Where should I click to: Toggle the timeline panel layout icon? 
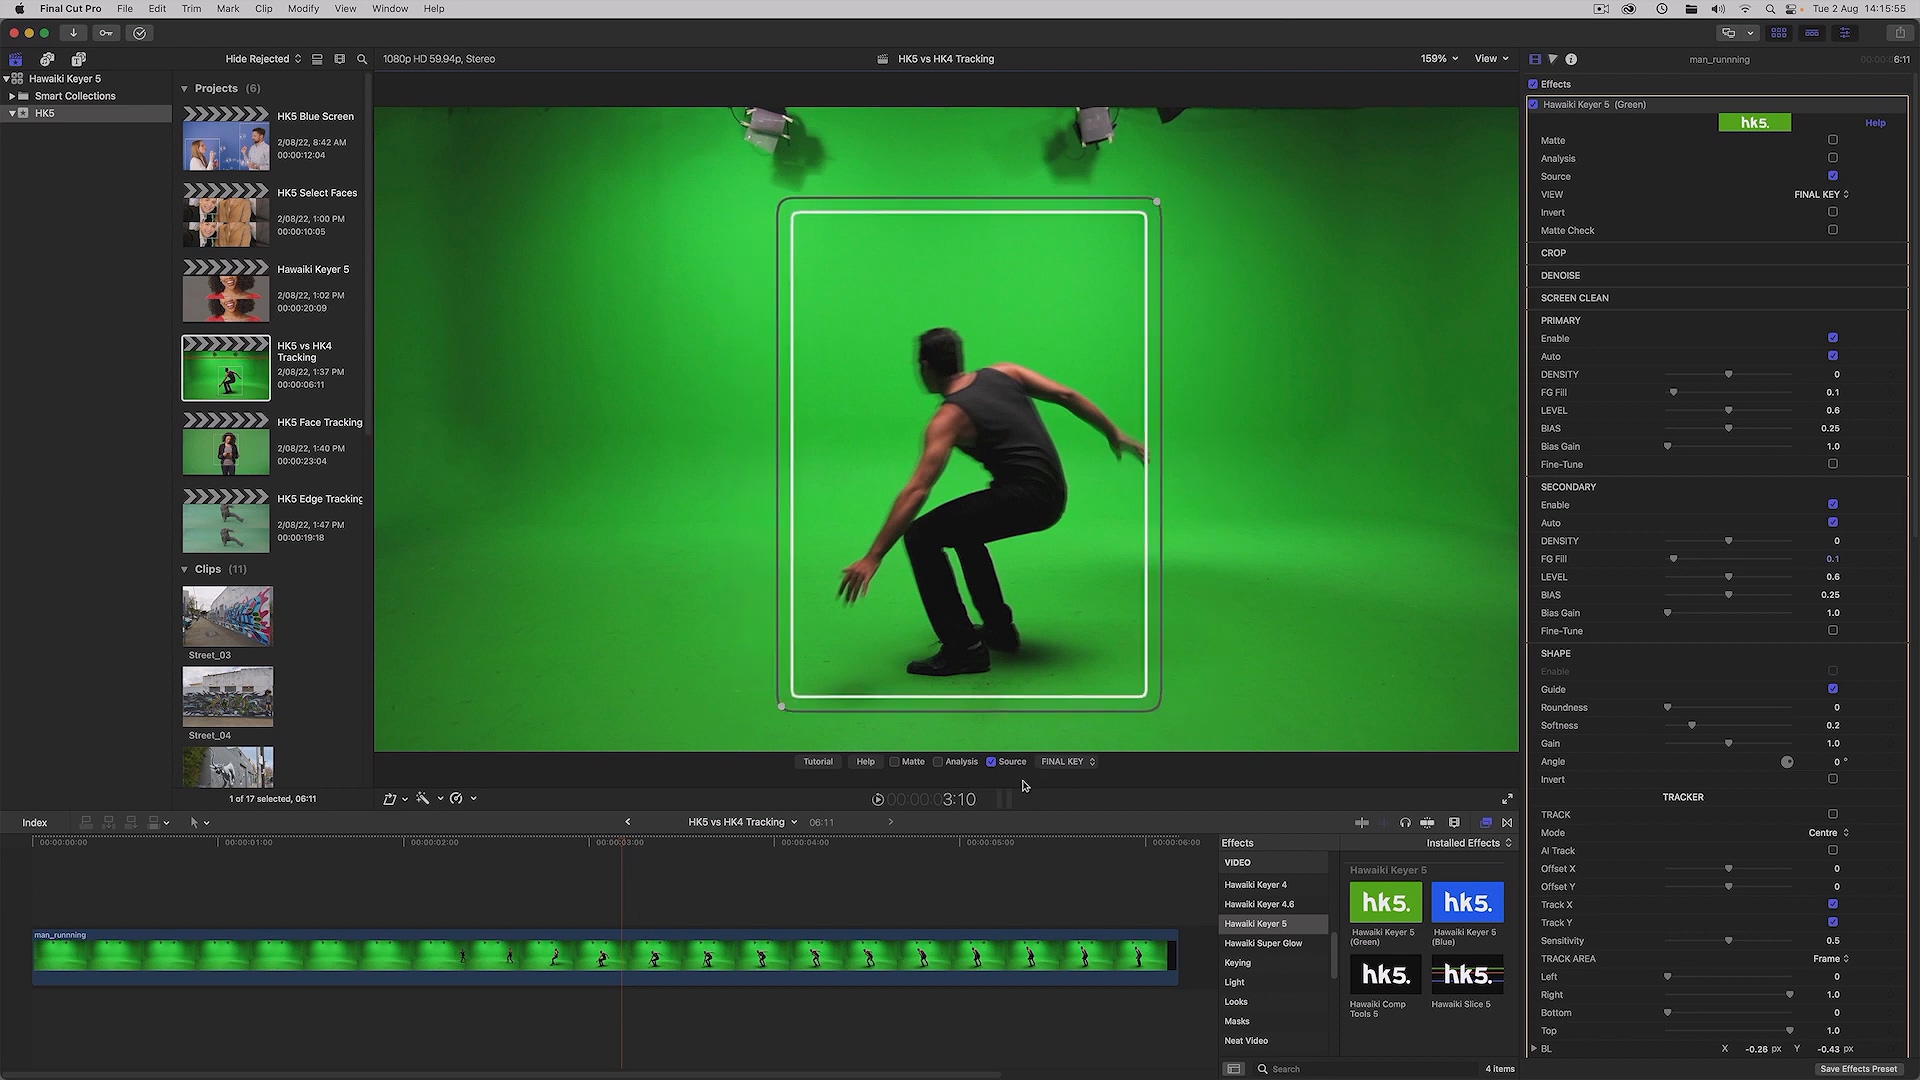pos(1812,33)
